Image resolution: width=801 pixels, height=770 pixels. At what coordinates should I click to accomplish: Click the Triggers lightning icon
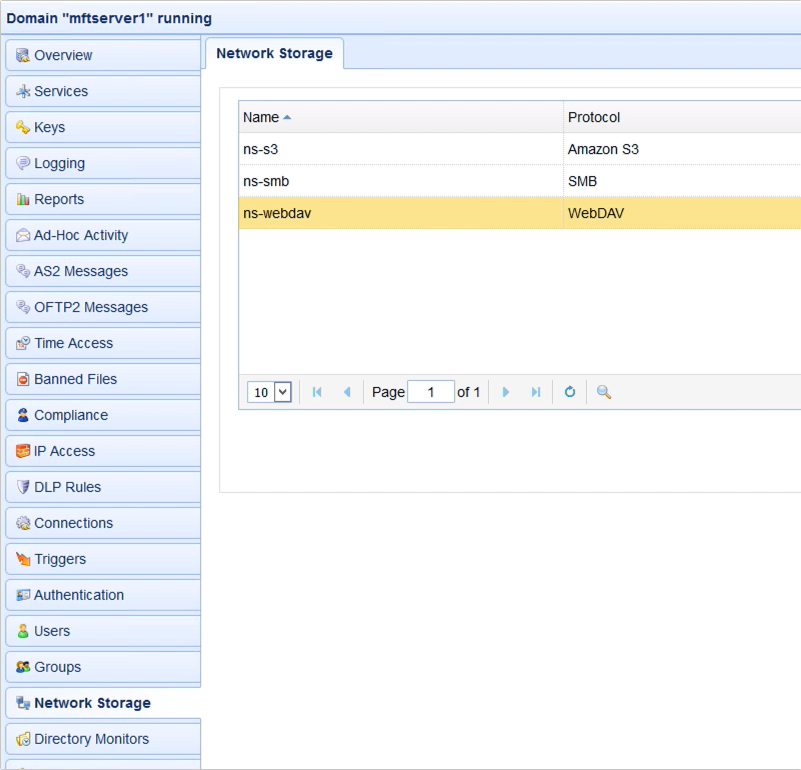point(23,559)
